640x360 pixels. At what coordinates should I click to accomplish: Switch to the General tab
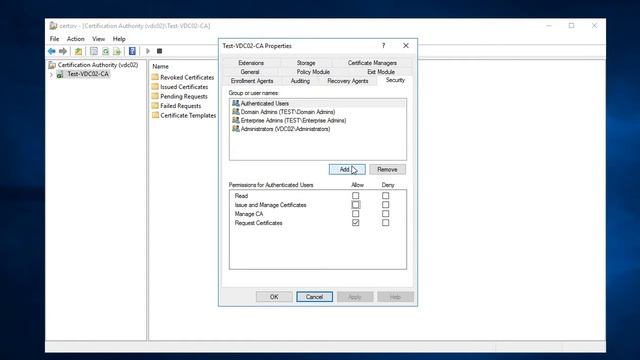click(250, 72)
